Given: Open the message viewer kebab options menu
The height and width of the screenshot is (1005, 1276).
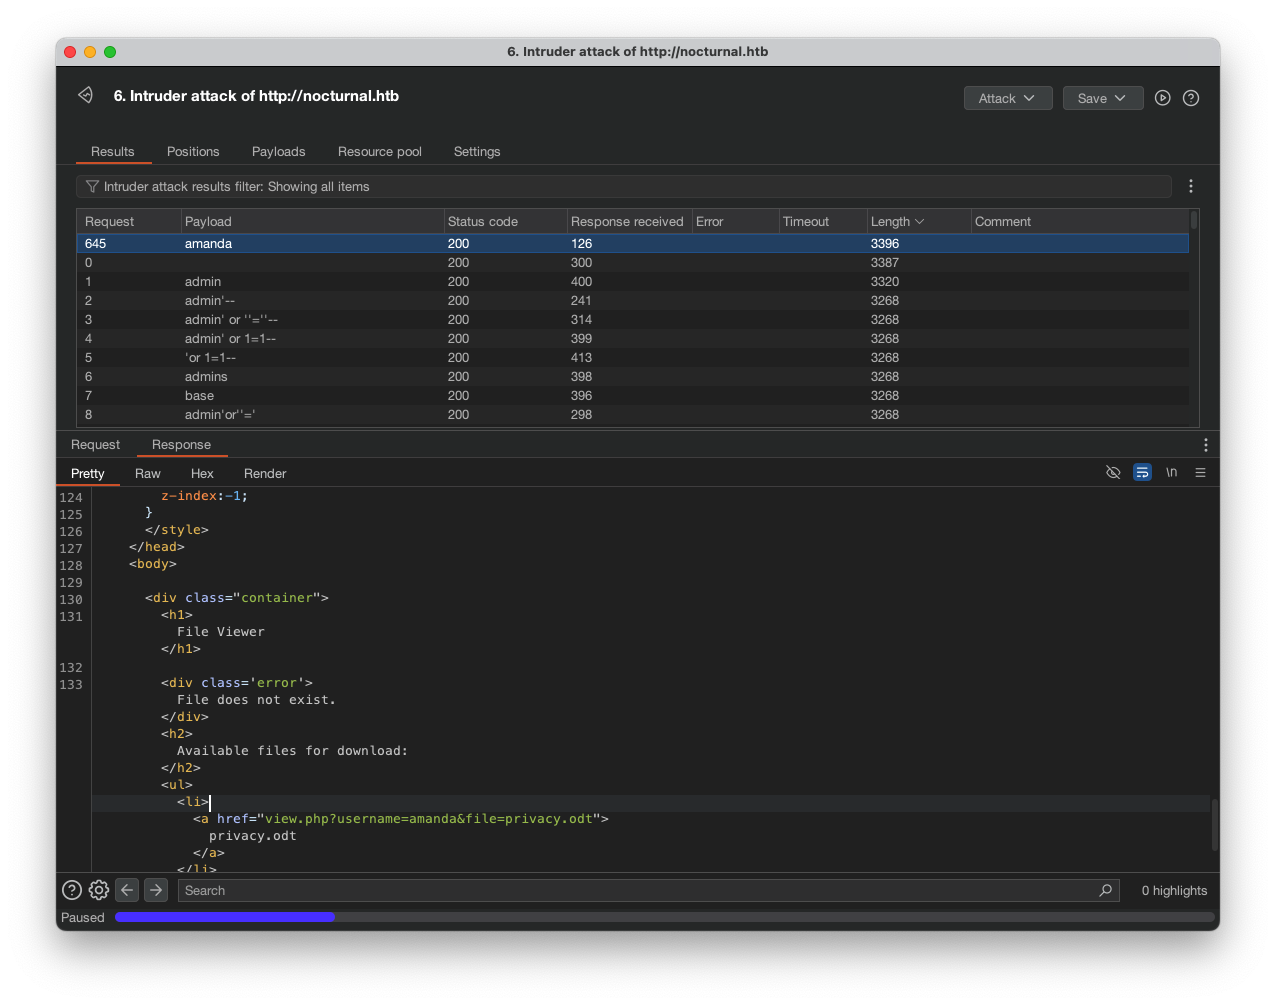Looking at the screenshot, I should [x=1205, y=445].
